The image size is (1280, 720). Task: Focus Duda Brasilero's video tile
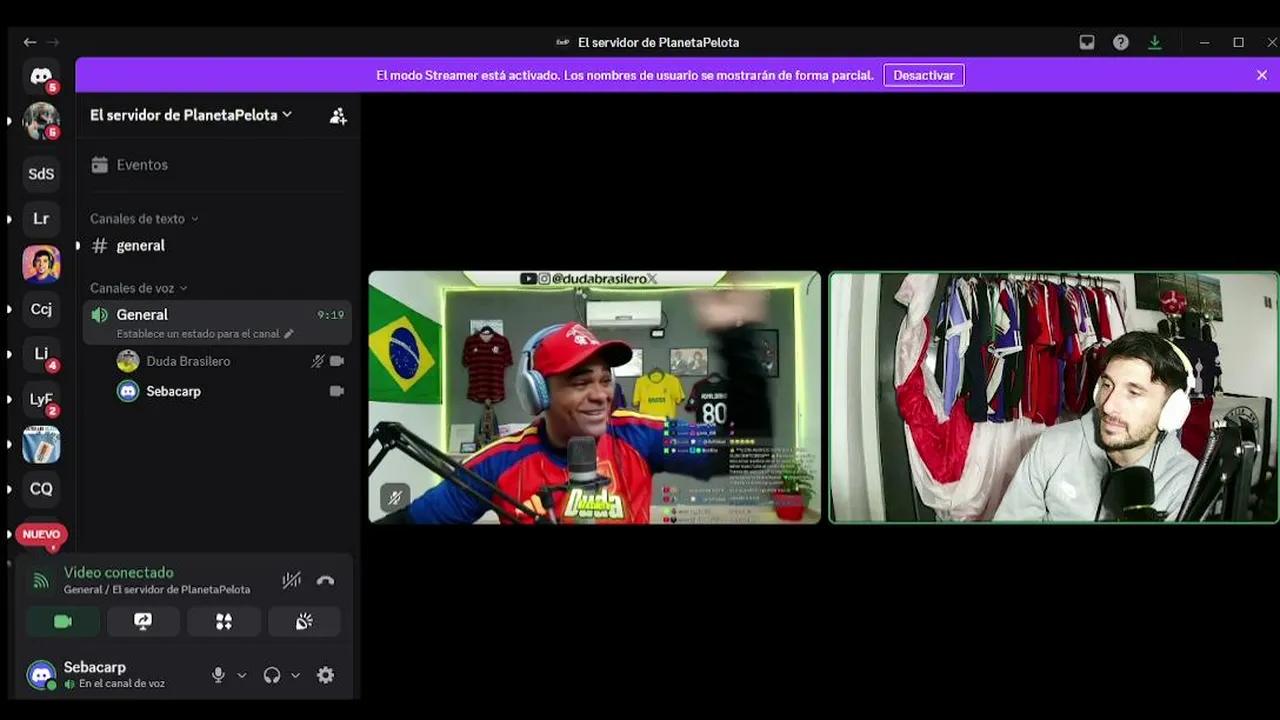(x=594, y=397)
